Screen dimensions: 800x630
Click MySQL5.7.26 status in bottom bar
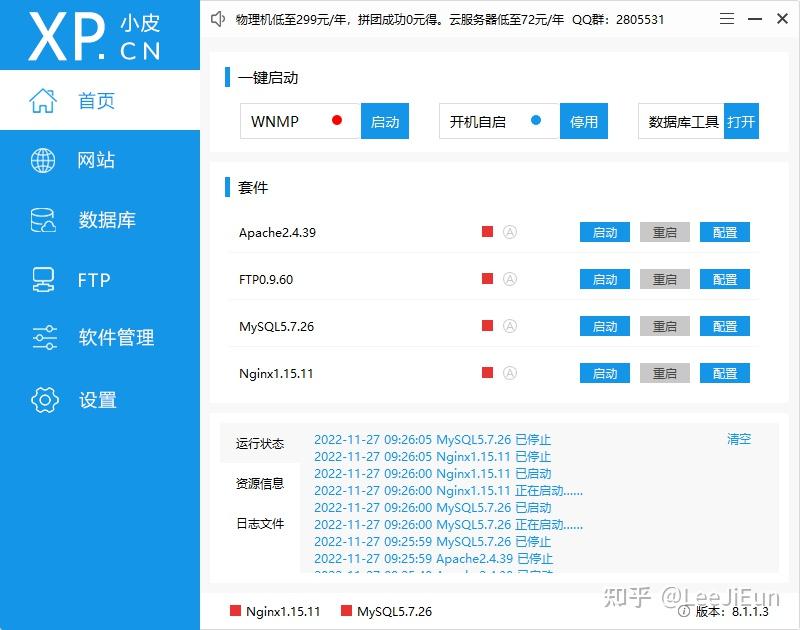click(386, 611)
